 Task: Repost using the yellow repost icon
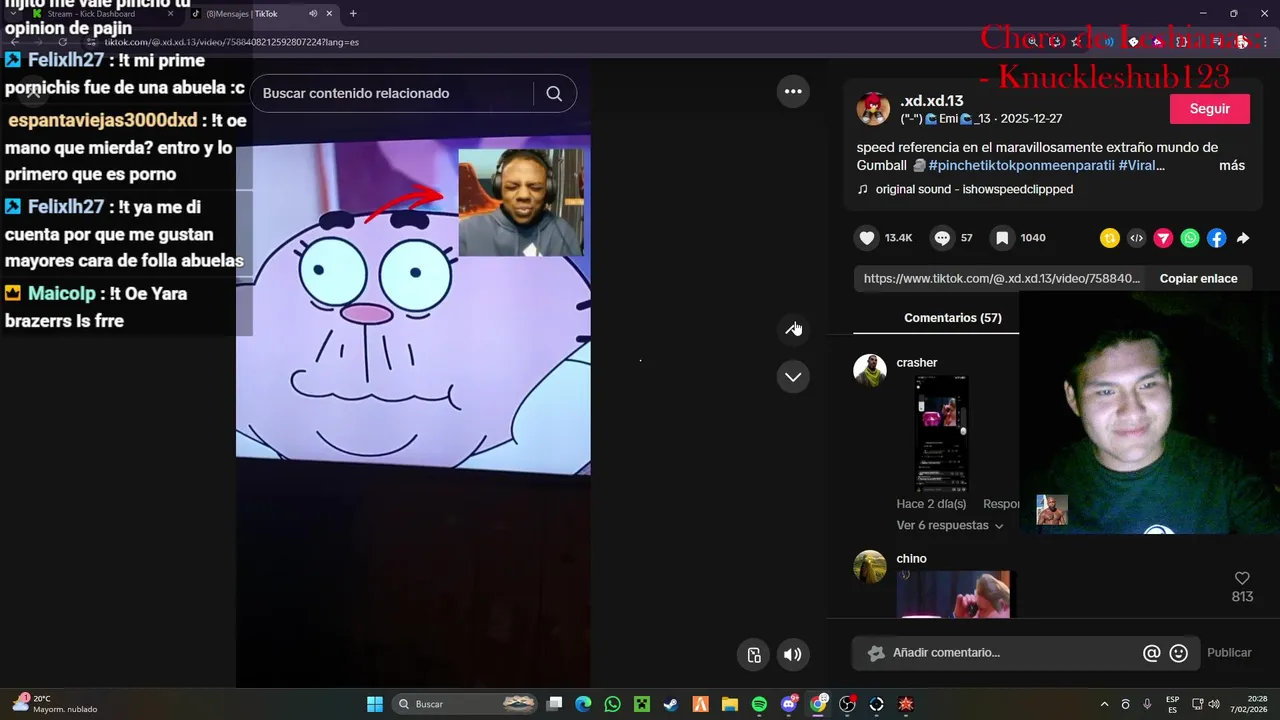[1109, 238]
